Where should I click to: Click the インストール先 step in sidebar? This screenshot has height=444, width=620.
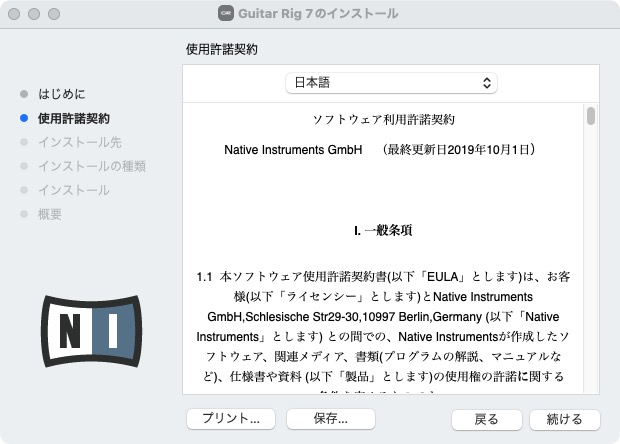click(79, 142)
